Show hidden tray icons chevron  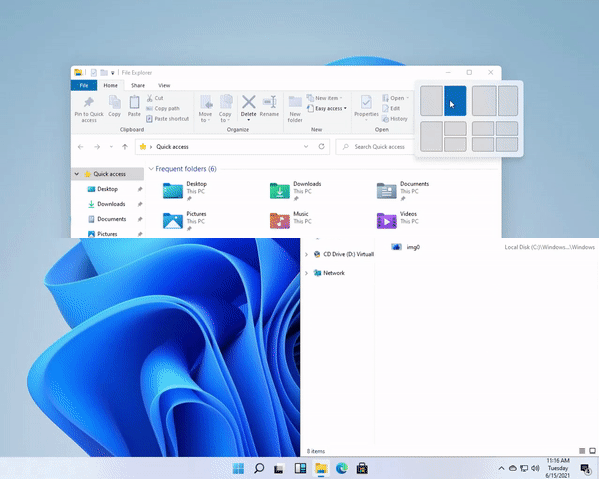tap(502, 468)
